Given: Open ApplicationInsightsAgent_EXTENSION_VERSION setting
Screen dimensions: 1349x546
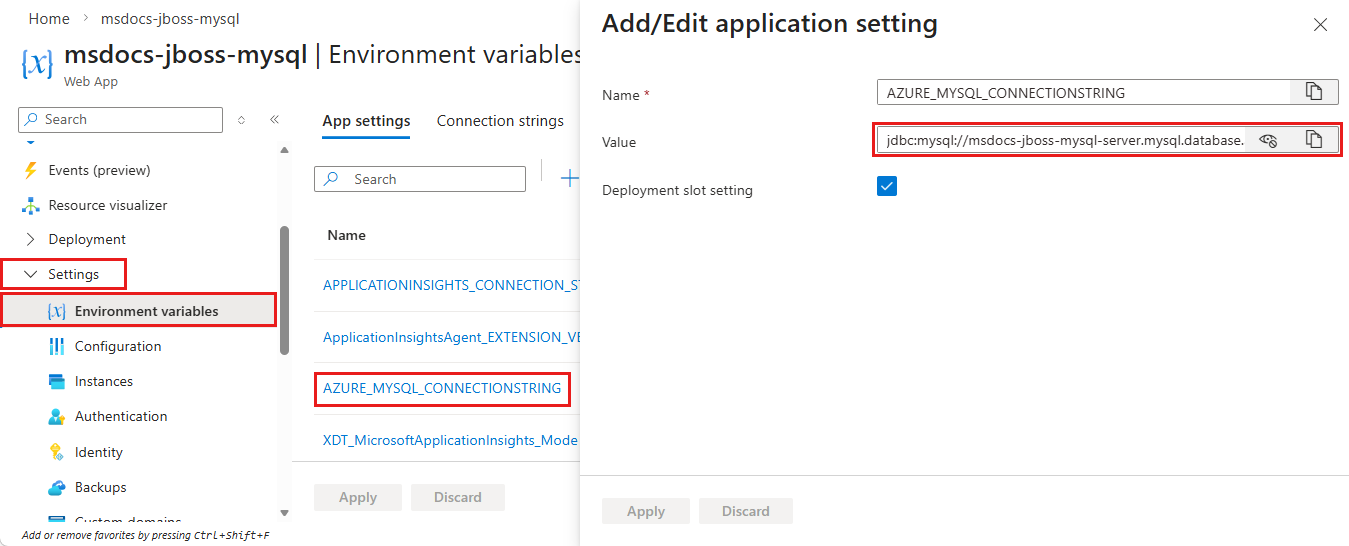Looking at the screenshot, I should (452, 338).
